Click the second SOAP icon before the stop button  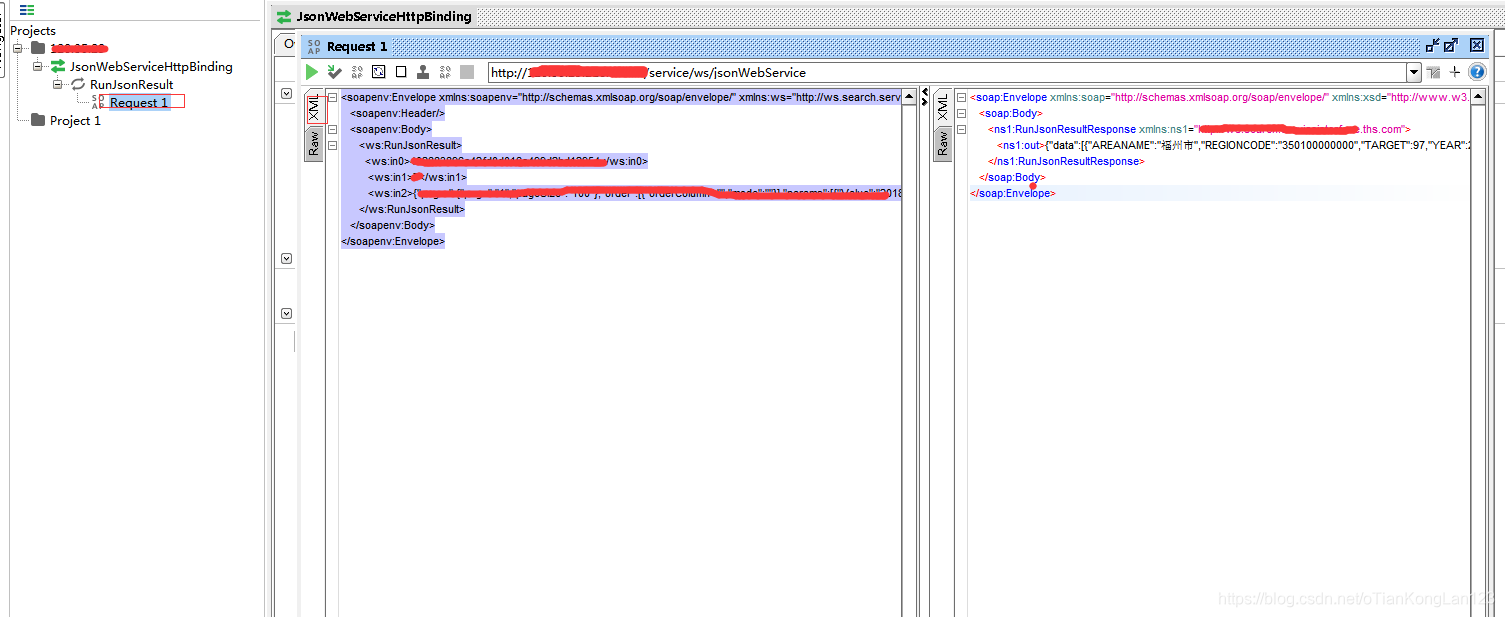(445, 72)
